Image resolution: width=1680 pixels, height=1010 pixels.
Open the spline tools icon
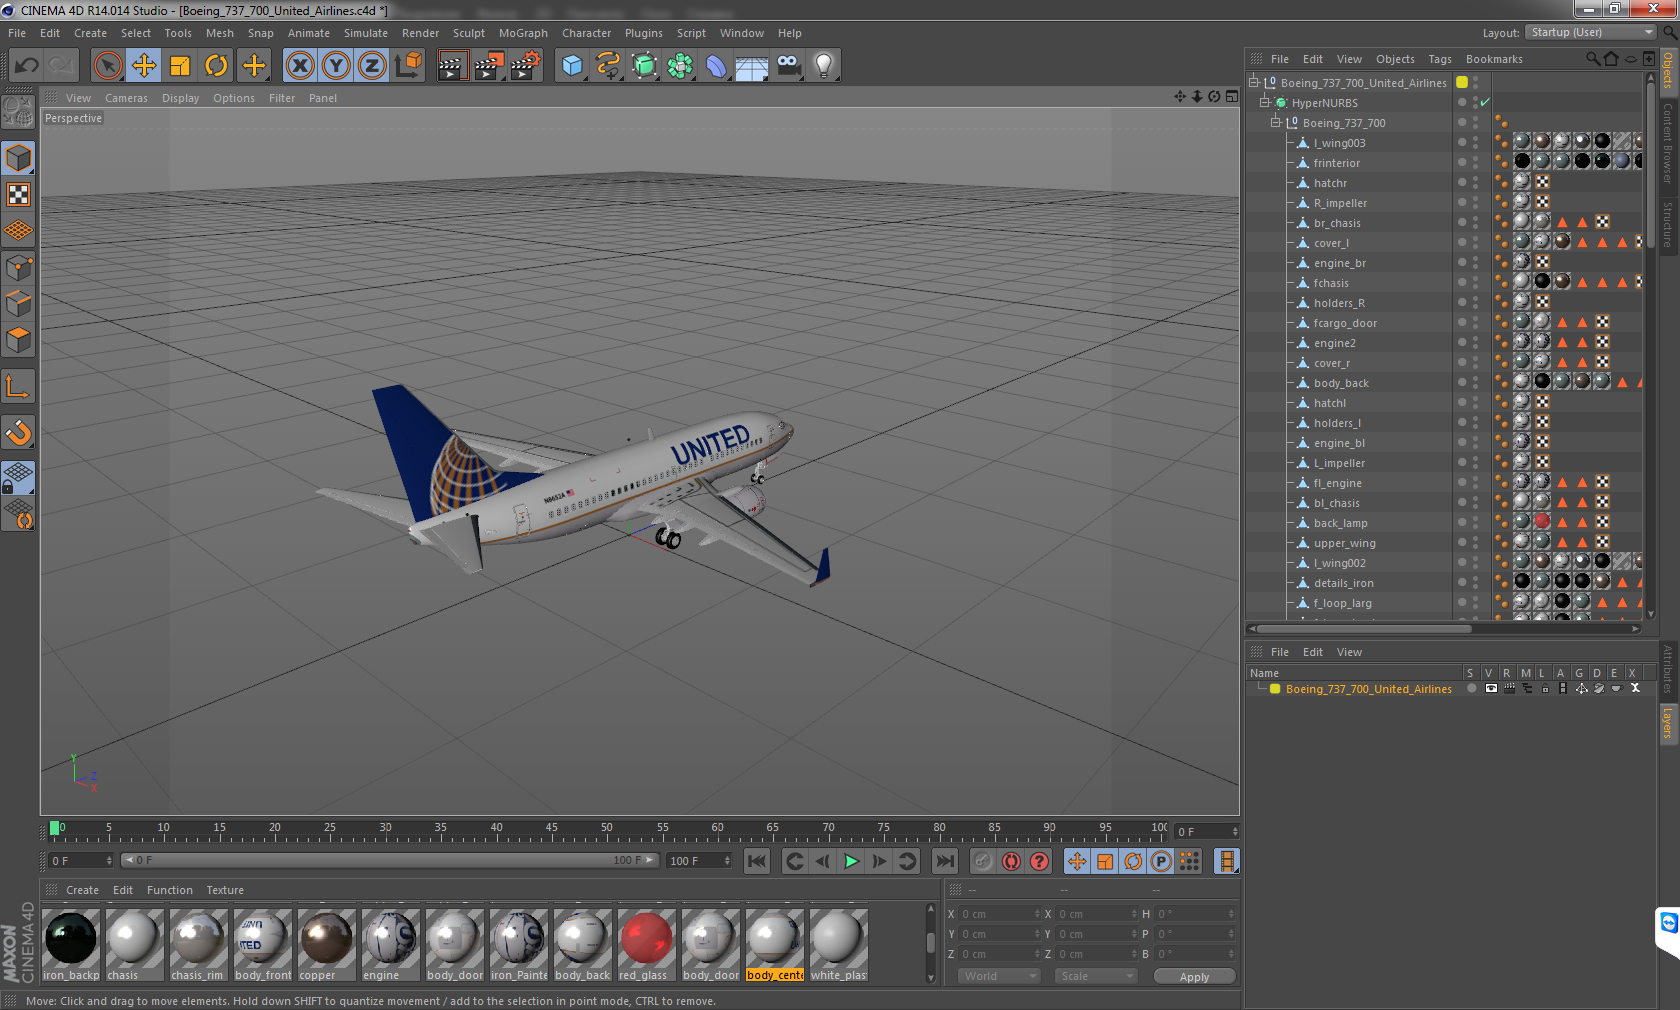click(608, 66)
